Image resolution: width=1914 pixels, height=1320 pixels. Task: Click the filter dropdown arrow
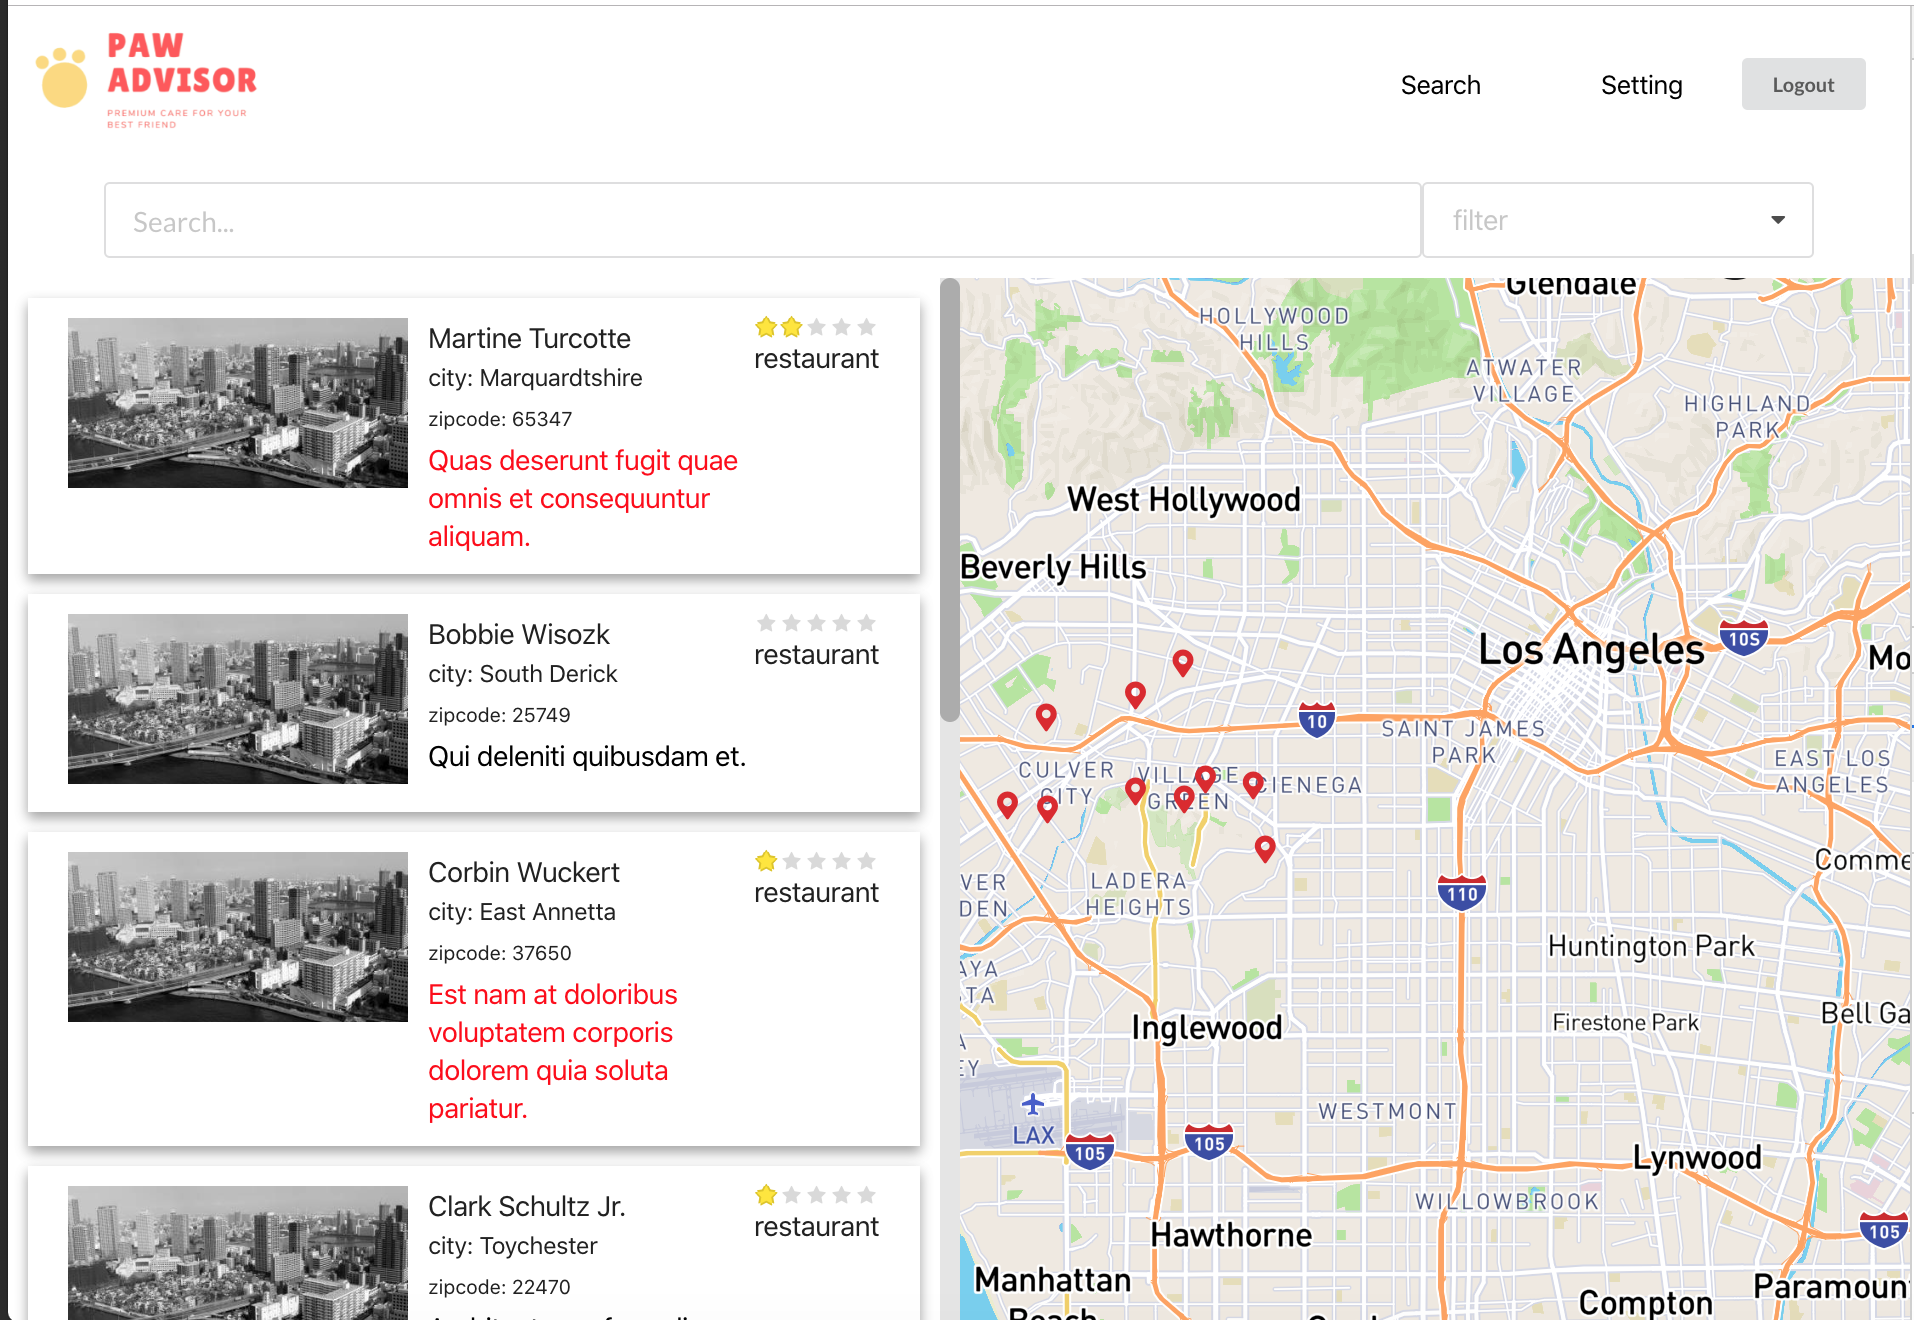1777,220
